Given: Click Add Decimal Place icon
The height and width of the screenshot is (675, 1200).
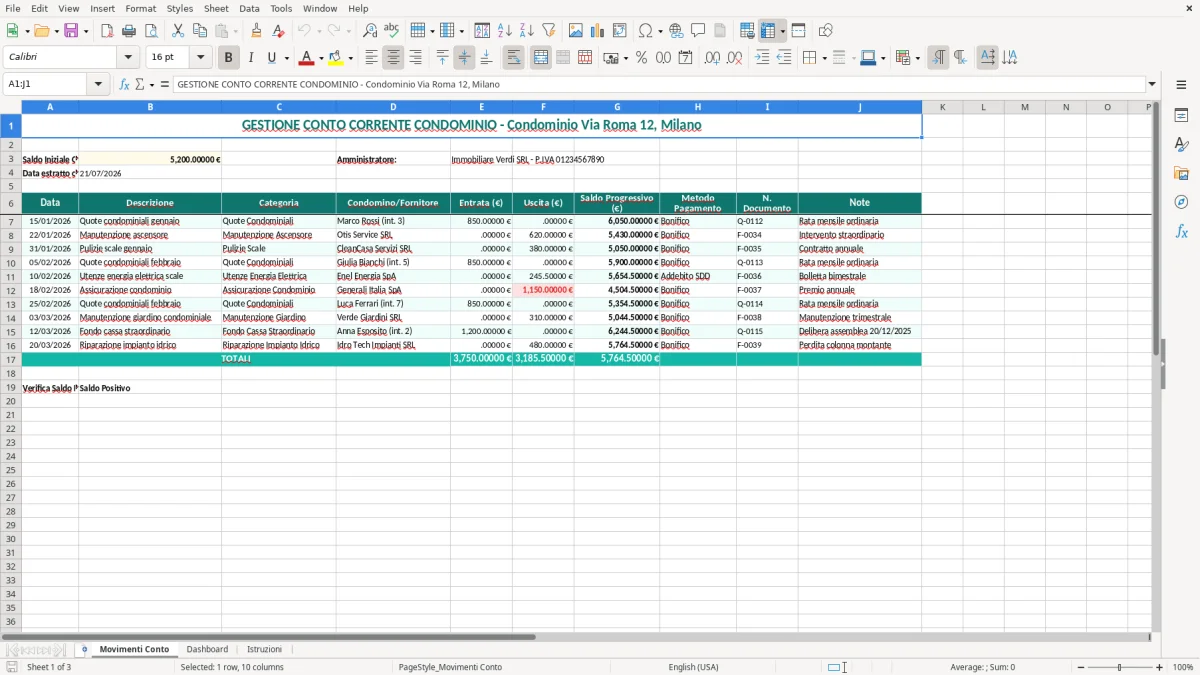Looking at the screenshot, I should tap(712, 58).
